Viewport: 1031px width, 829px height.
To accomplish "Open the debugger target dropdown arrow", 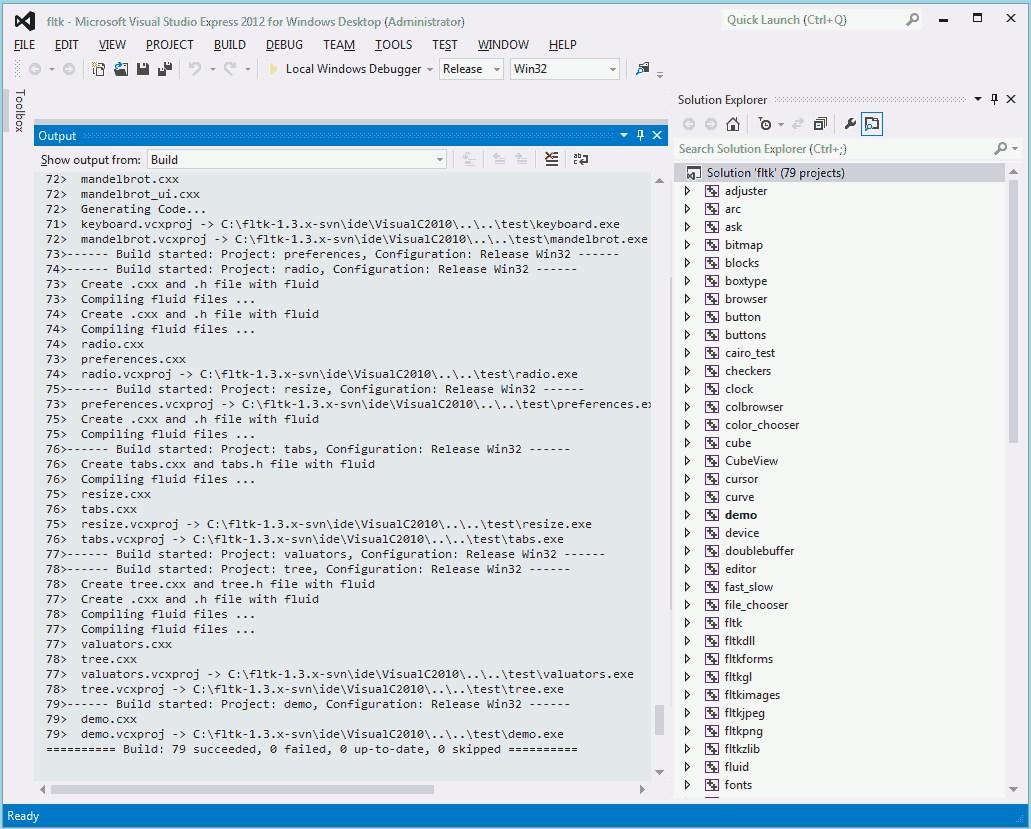I will pyautogui.click(x=429, y=70).
